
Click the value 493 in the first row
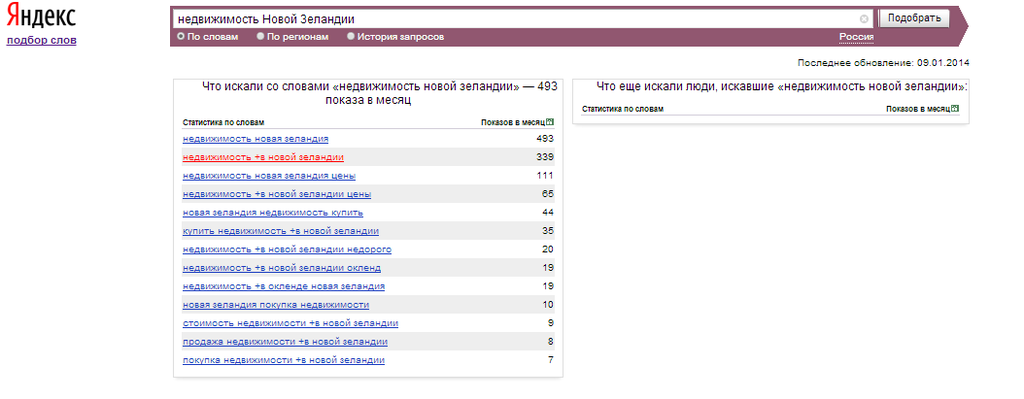[545, 138]
